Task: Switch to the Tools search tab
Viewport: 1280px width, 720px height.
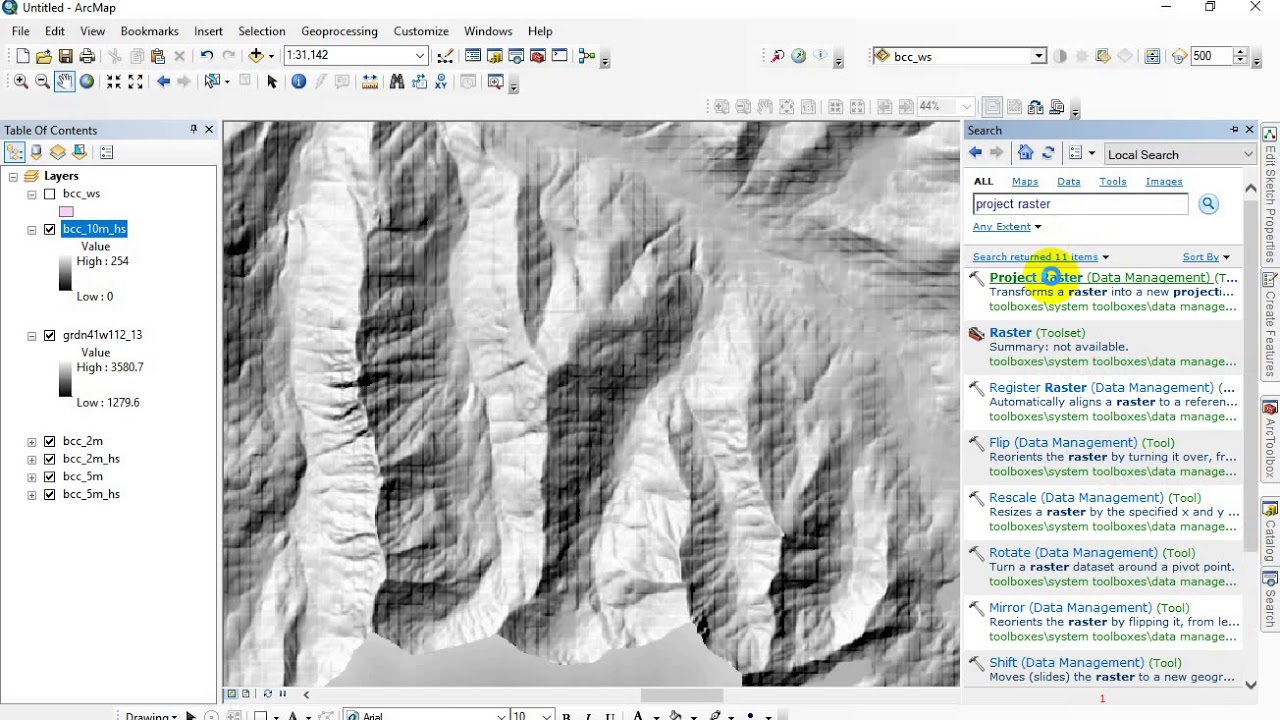Action: pyautogui.click(x=1112, y=181)
